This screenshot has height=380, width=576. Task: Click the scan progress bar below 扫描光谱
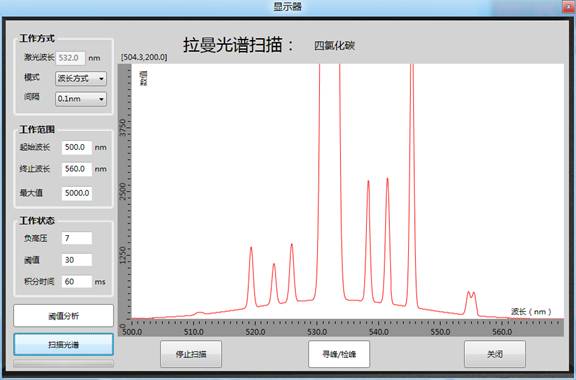click(x=64, y=363)
